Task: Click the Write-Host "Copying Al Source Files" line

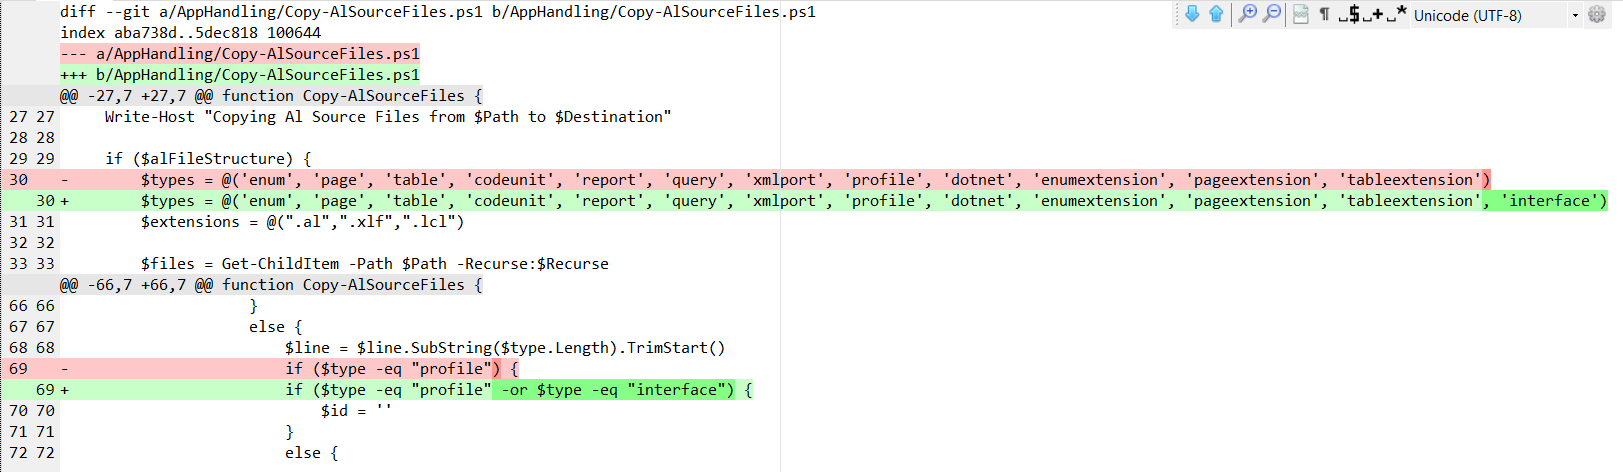Action: pos(388,117)
